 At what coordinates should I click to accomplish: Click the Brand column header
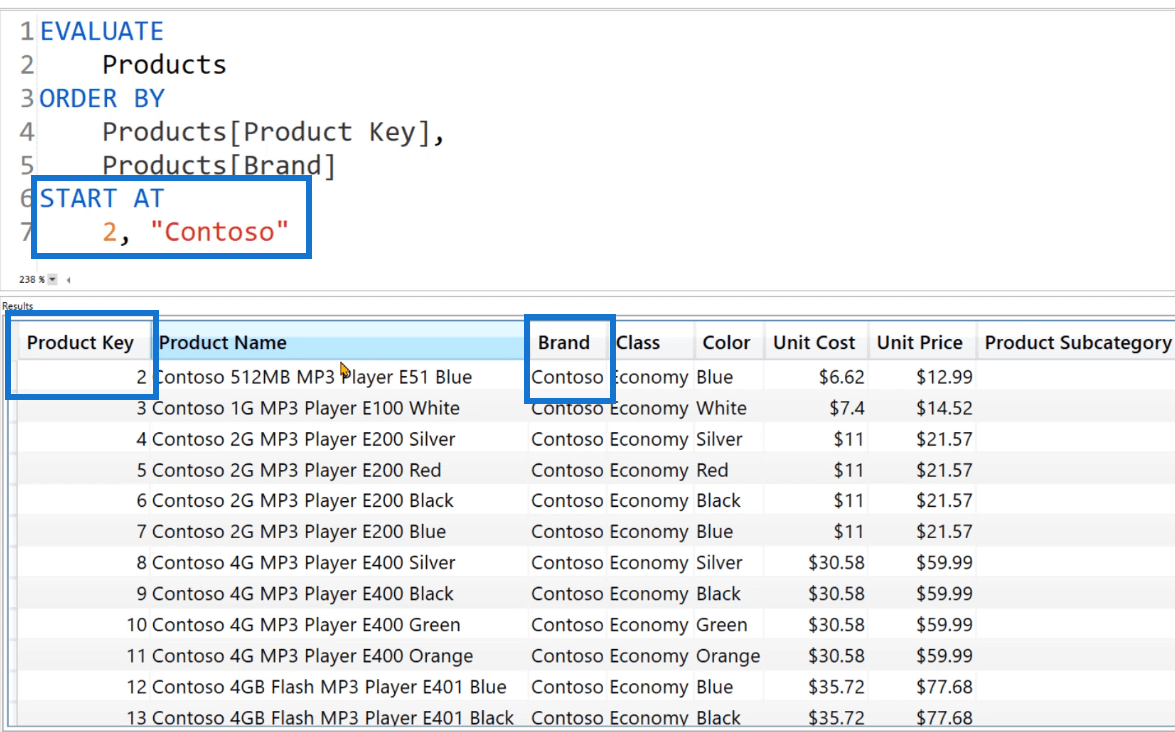pyautogui.click(x=564, y=343)
